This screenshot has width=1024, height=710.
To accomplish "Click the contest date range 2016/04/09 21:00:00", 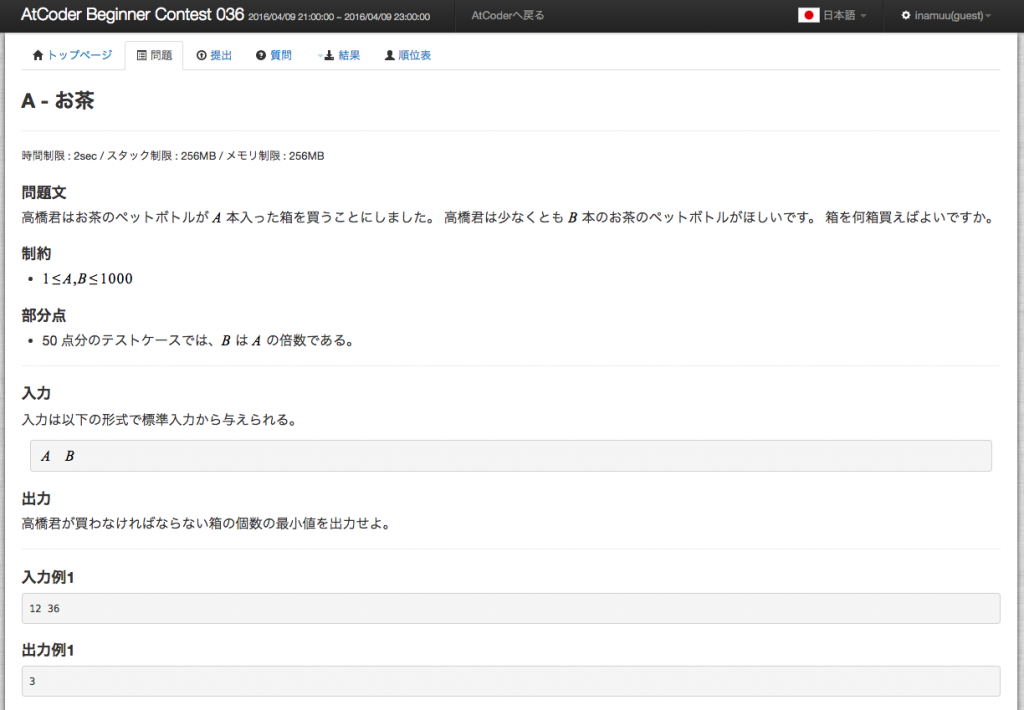I will [339, 17].
